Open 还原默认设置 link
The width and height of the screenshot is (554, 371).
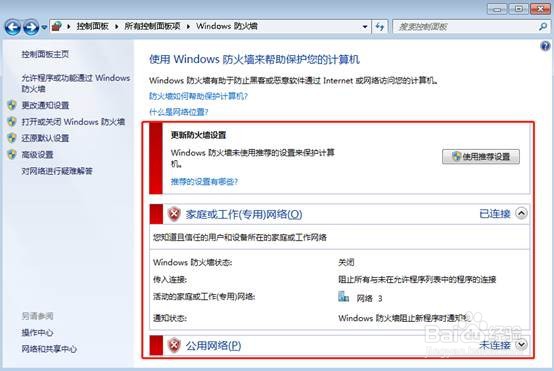[45, 138]
